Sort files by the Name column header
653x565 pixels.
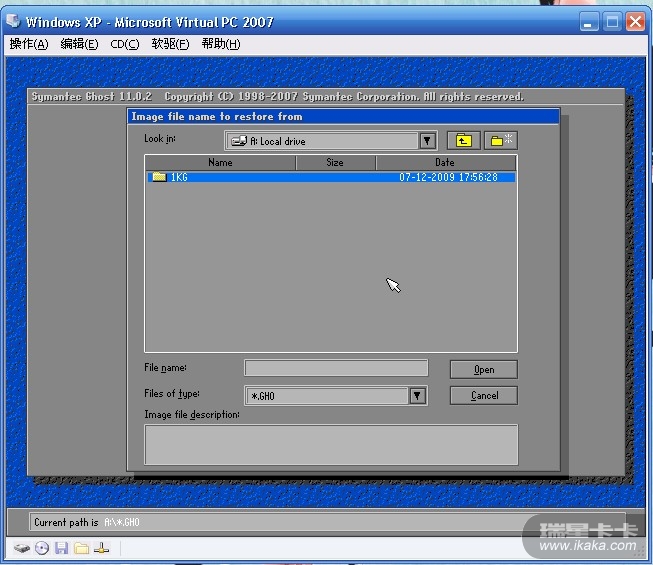point(220,162)
